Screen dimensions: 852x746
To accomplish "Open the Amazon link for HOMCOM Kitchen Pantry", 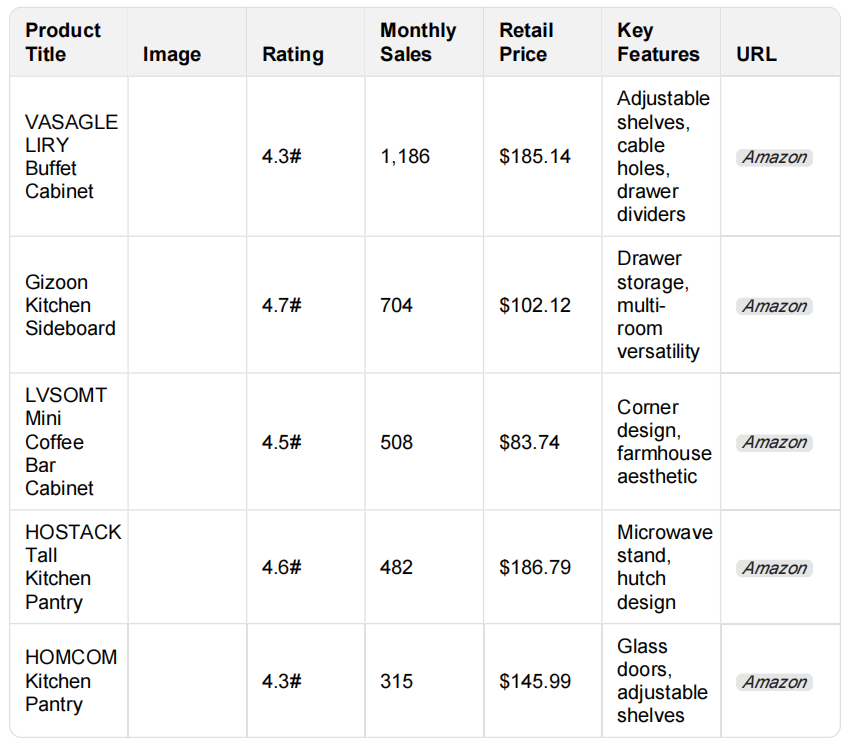I will pyautogui.click(x=774, y=682).
